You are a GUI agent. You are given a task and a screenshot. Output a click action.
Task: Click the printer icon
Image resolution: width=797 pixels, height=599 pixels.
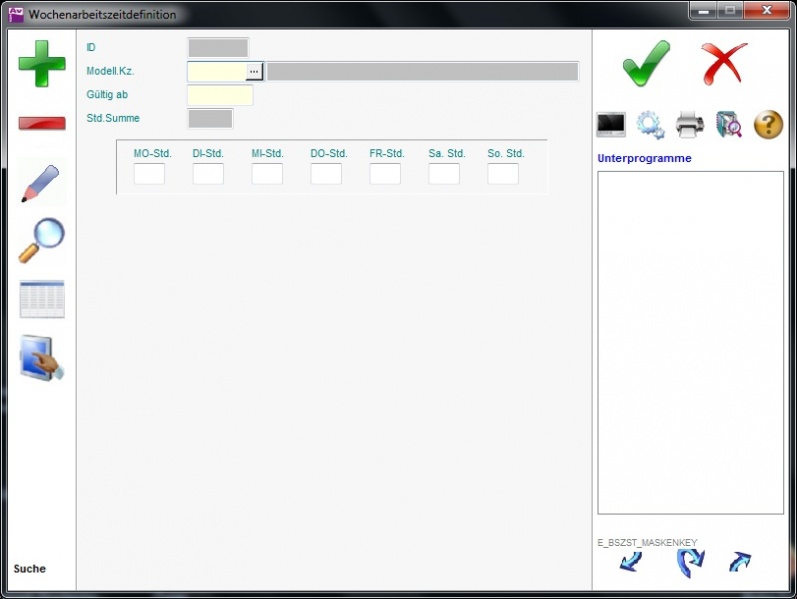[x=690, y=125]
